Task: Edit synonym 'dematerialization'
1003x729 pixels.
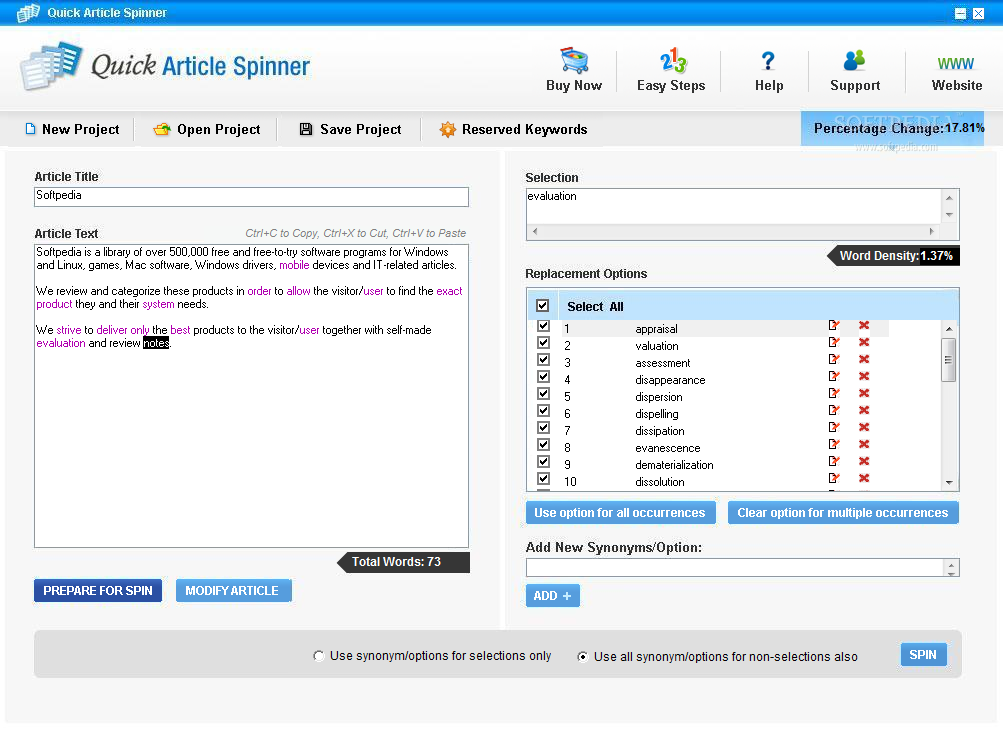Action: click(x=833, y=460)
